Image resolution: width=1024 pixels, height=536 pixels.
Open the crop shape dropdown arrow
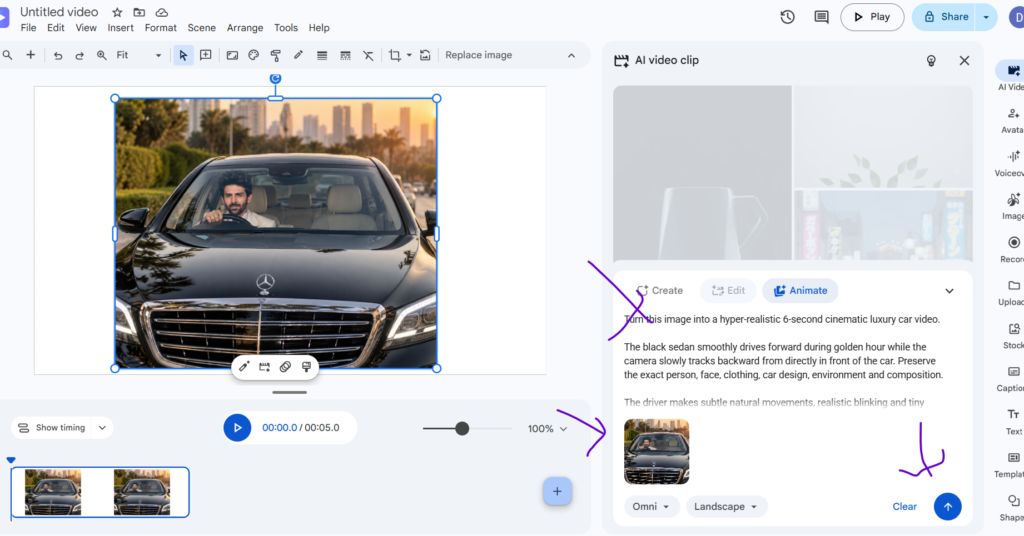tap(409, 55)
